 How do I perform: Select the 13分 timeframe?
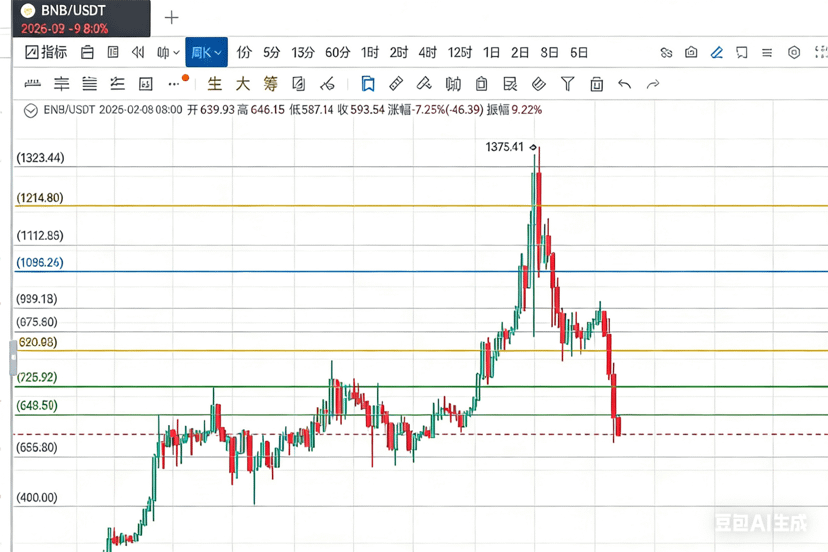(303, 52)
